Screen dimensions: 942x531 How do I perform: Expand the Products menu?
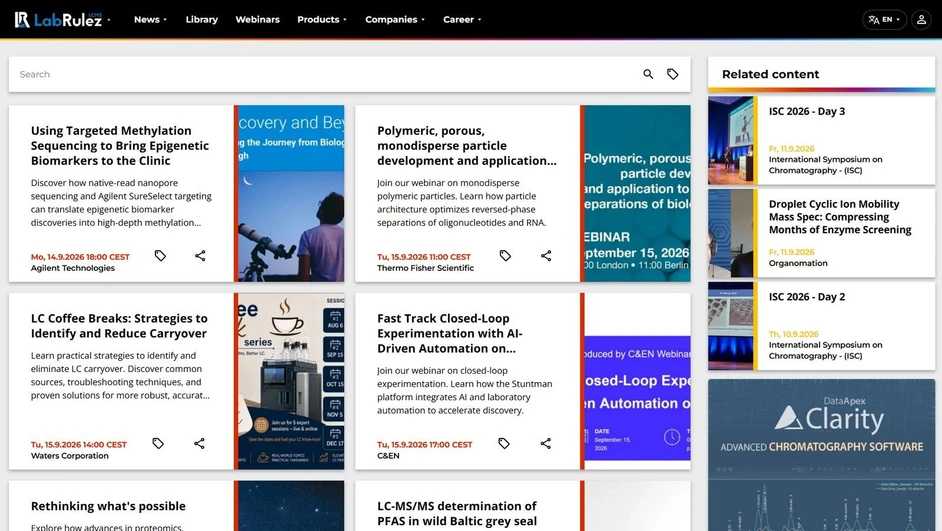click(322, 20)
